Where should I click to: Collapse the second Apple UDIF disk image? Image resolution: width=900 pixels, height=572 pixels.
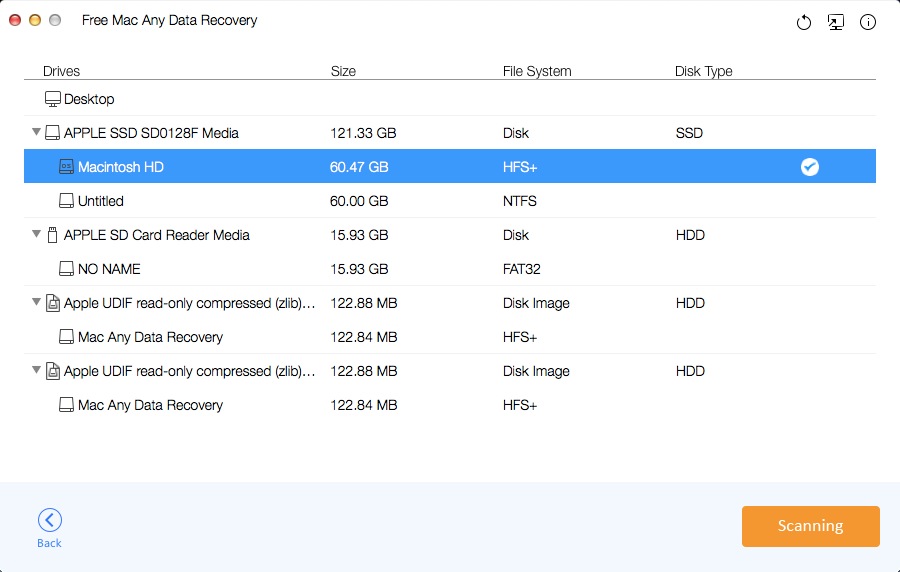pos(37,371)
